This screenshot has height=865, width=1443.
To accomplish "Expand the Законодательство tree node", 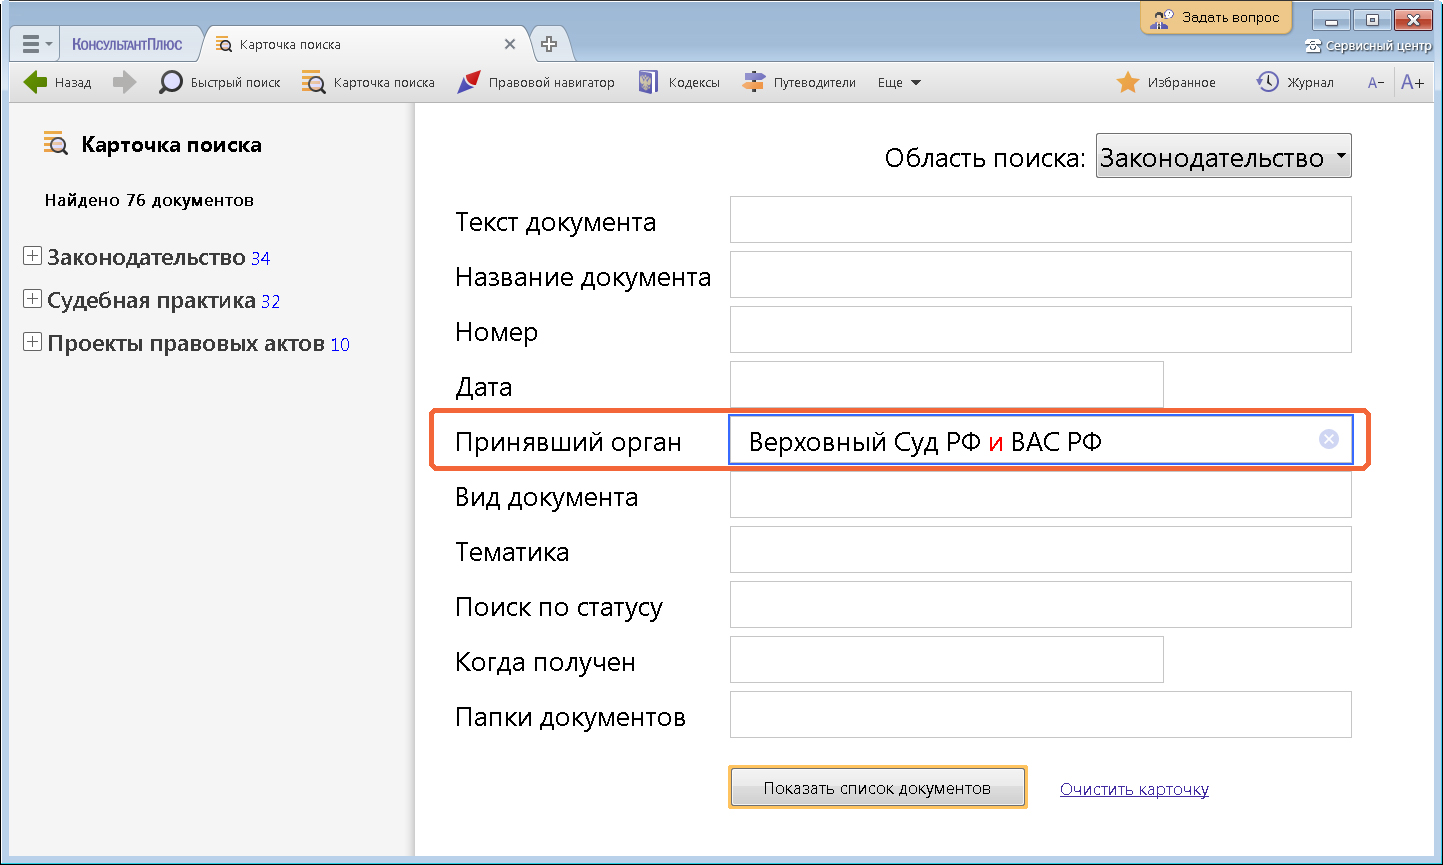I will [x=32, y=257].
